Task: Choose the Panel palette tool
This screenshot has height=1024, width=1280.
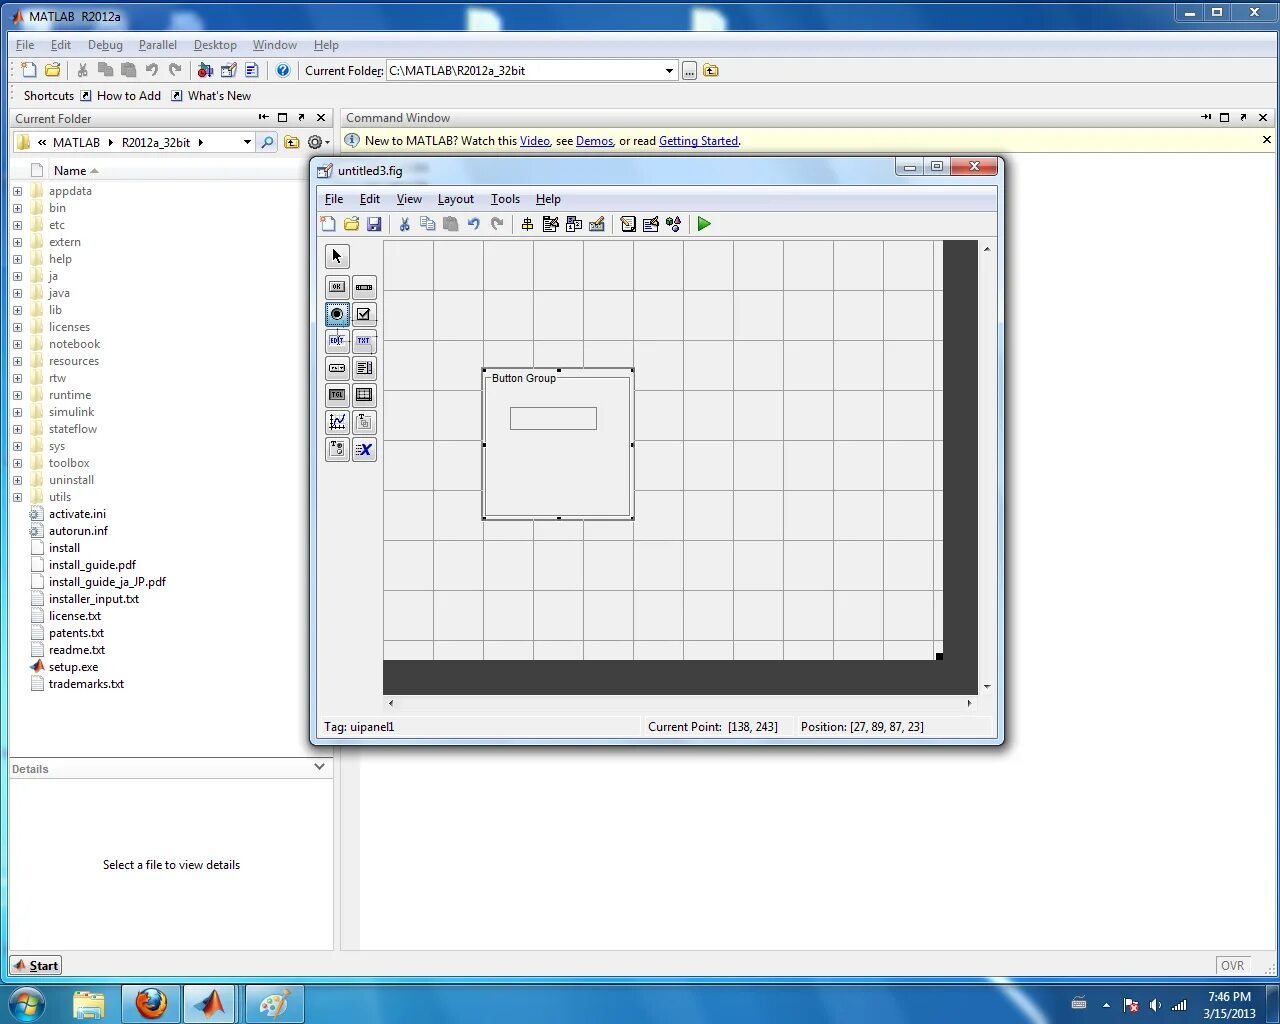Action: tap(364, 422)
